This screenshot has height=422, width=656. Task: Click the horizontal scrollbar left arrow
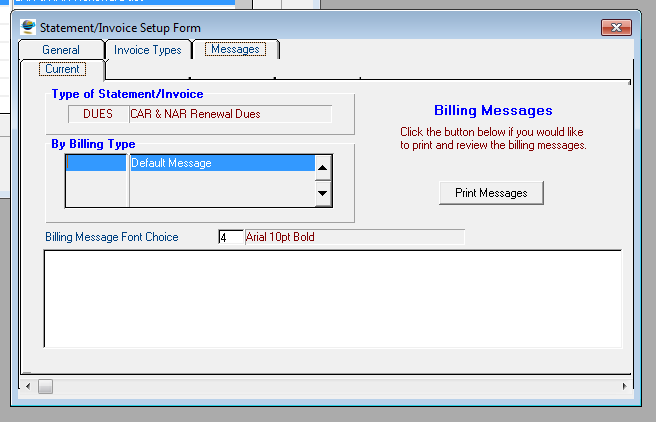pyautogui.click(x=28, y=386)
